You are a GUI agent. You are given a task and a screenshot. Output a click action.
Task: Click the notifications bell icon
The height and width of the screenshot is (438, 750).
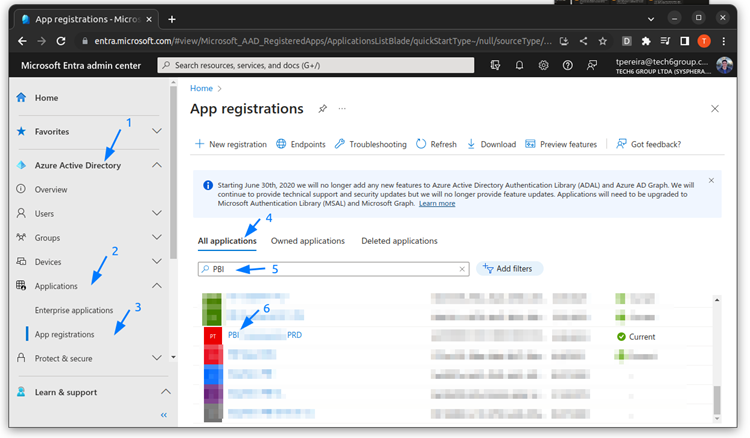[x=520, y=65]
